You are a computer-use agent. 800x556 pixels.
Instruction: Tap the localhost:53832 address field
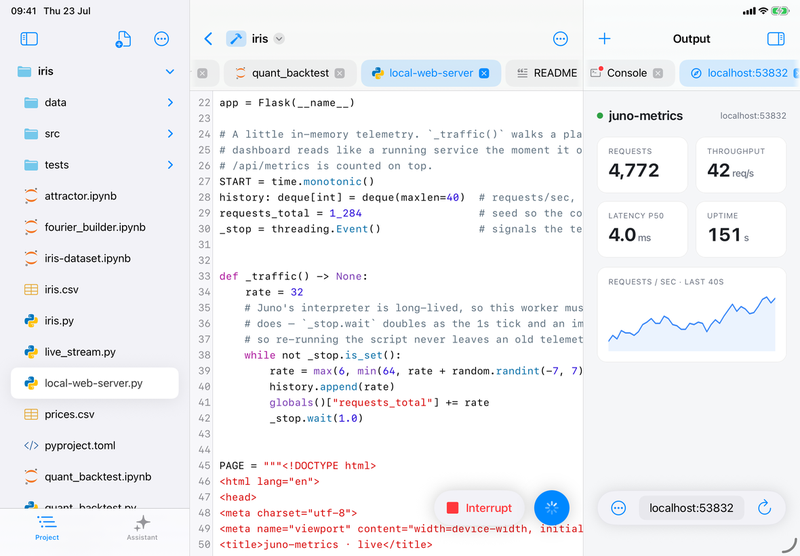coord(691,508)
